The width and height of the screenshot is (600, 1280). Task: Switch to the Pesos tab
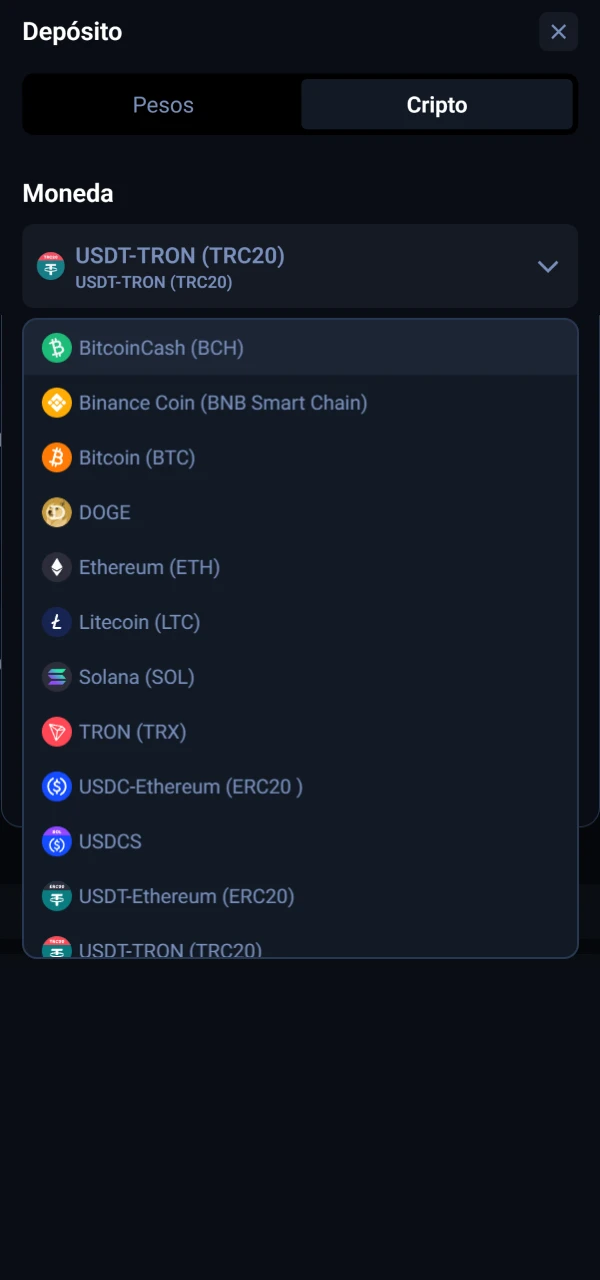(162, 104)
